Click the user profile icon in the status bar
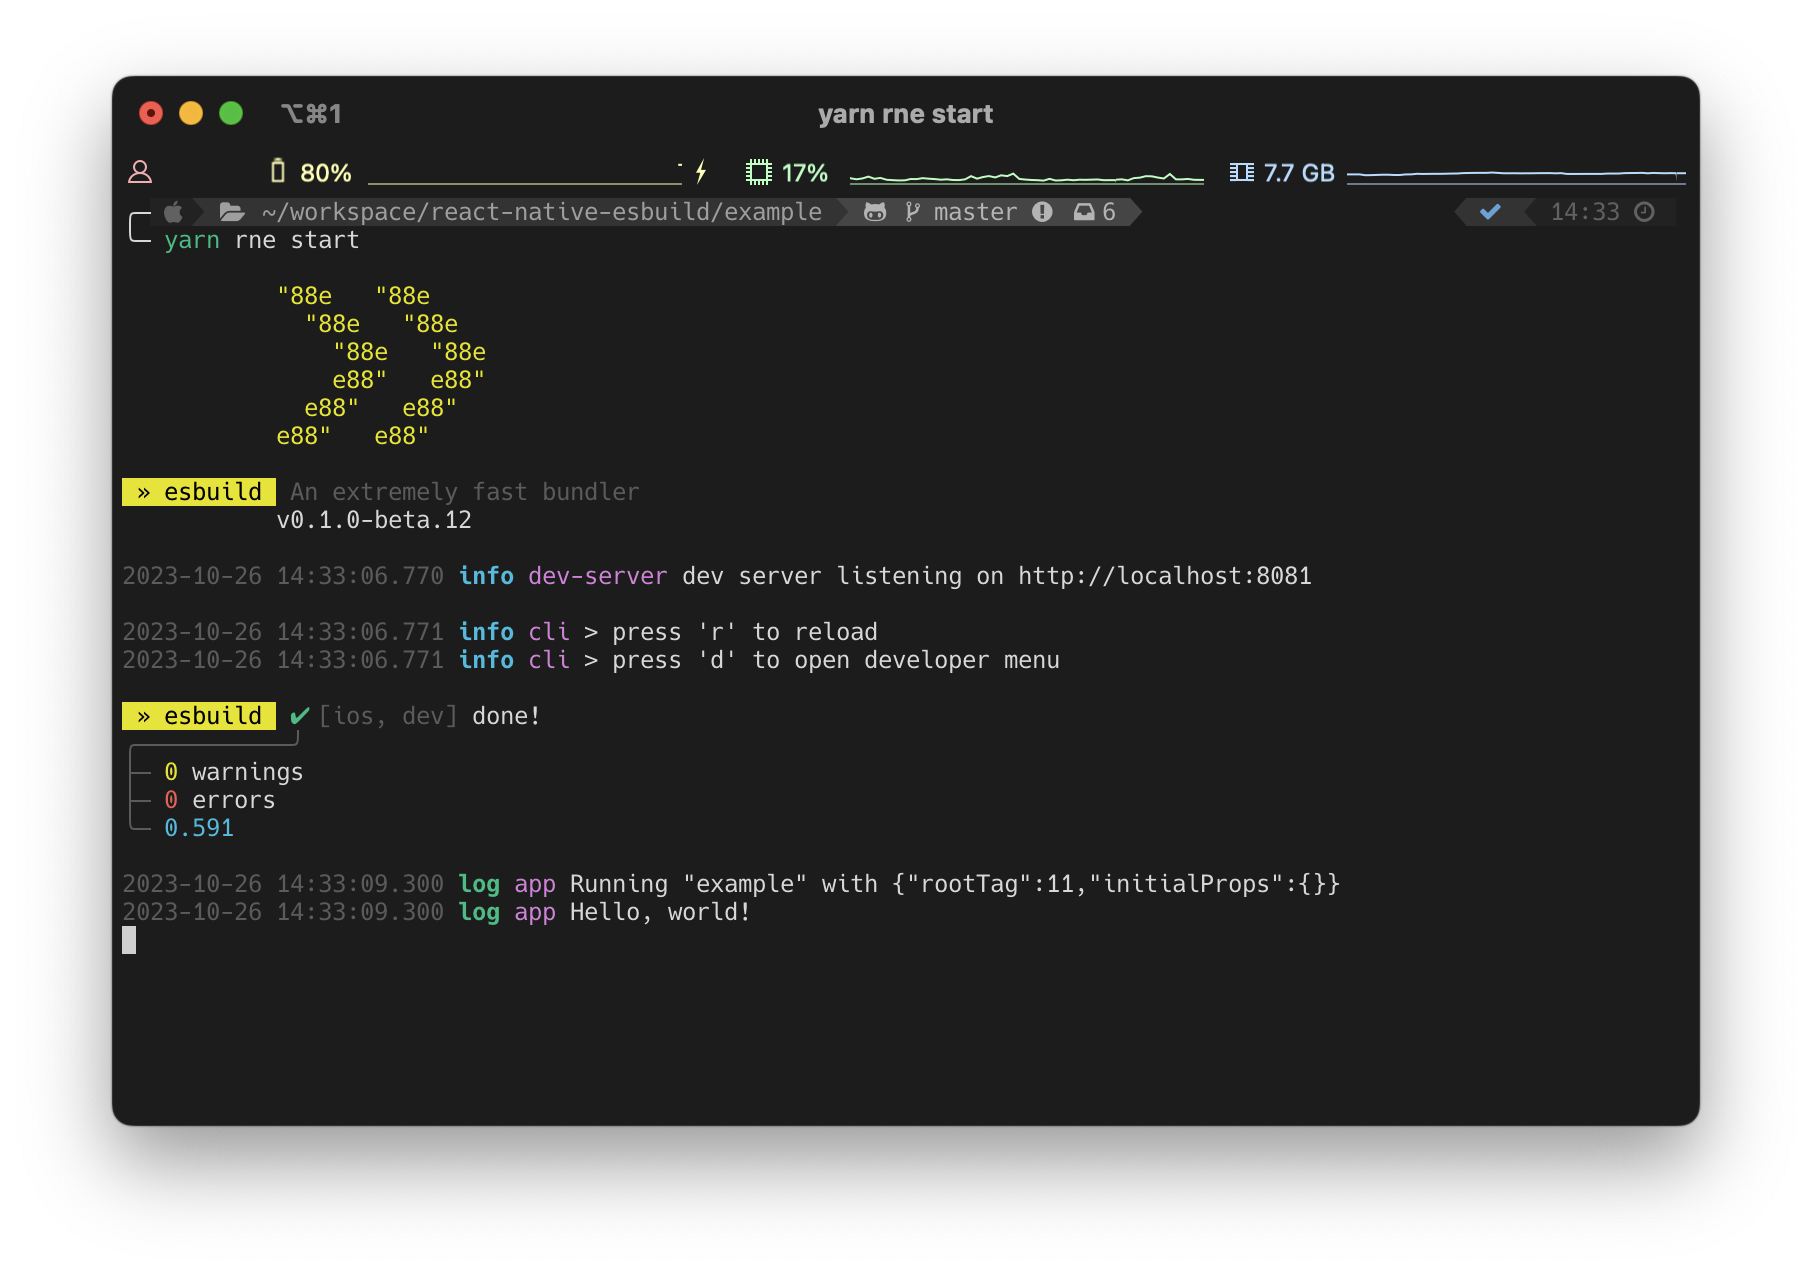Viewport: 1812px width, 1274px height. point(141,171)
